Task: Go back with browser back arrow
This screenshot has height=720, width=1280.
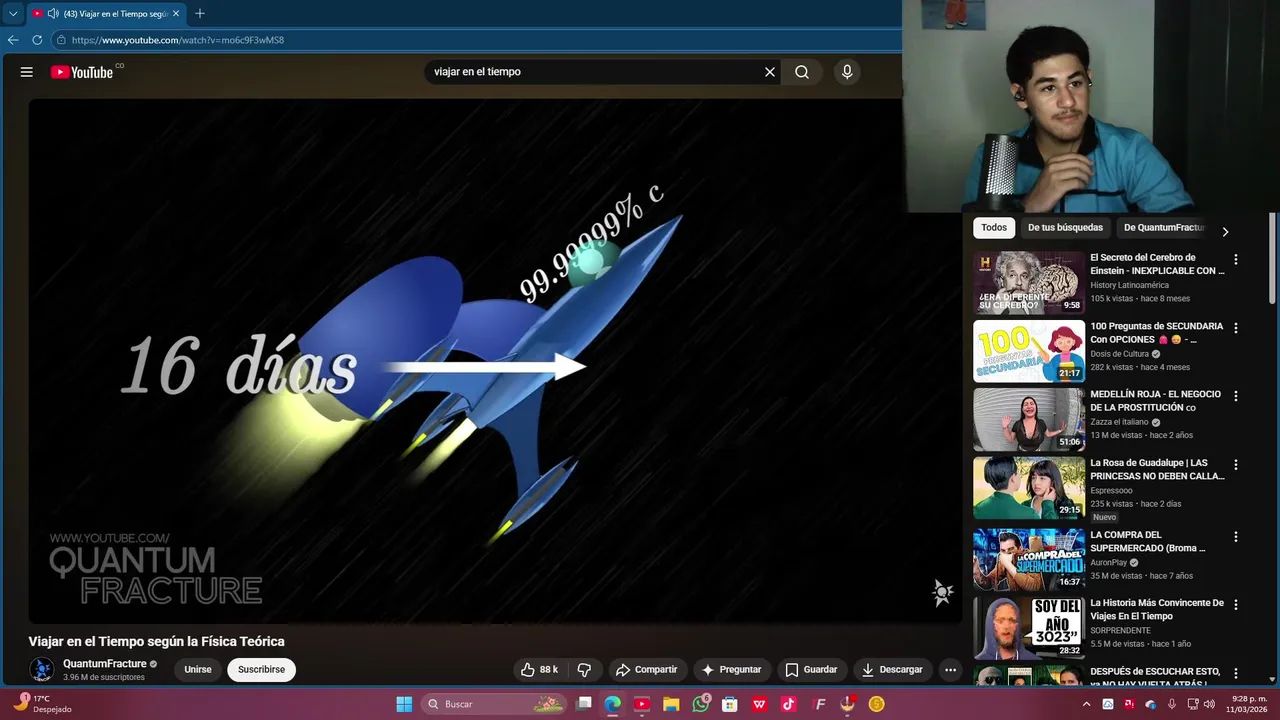Action: 13,40
